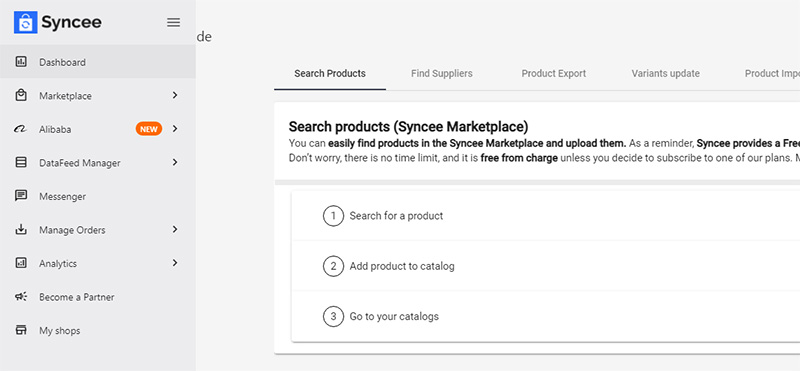Screen dimensions: 800x371
Task: Switch to the Search Products tab
Action: point(330,73)
